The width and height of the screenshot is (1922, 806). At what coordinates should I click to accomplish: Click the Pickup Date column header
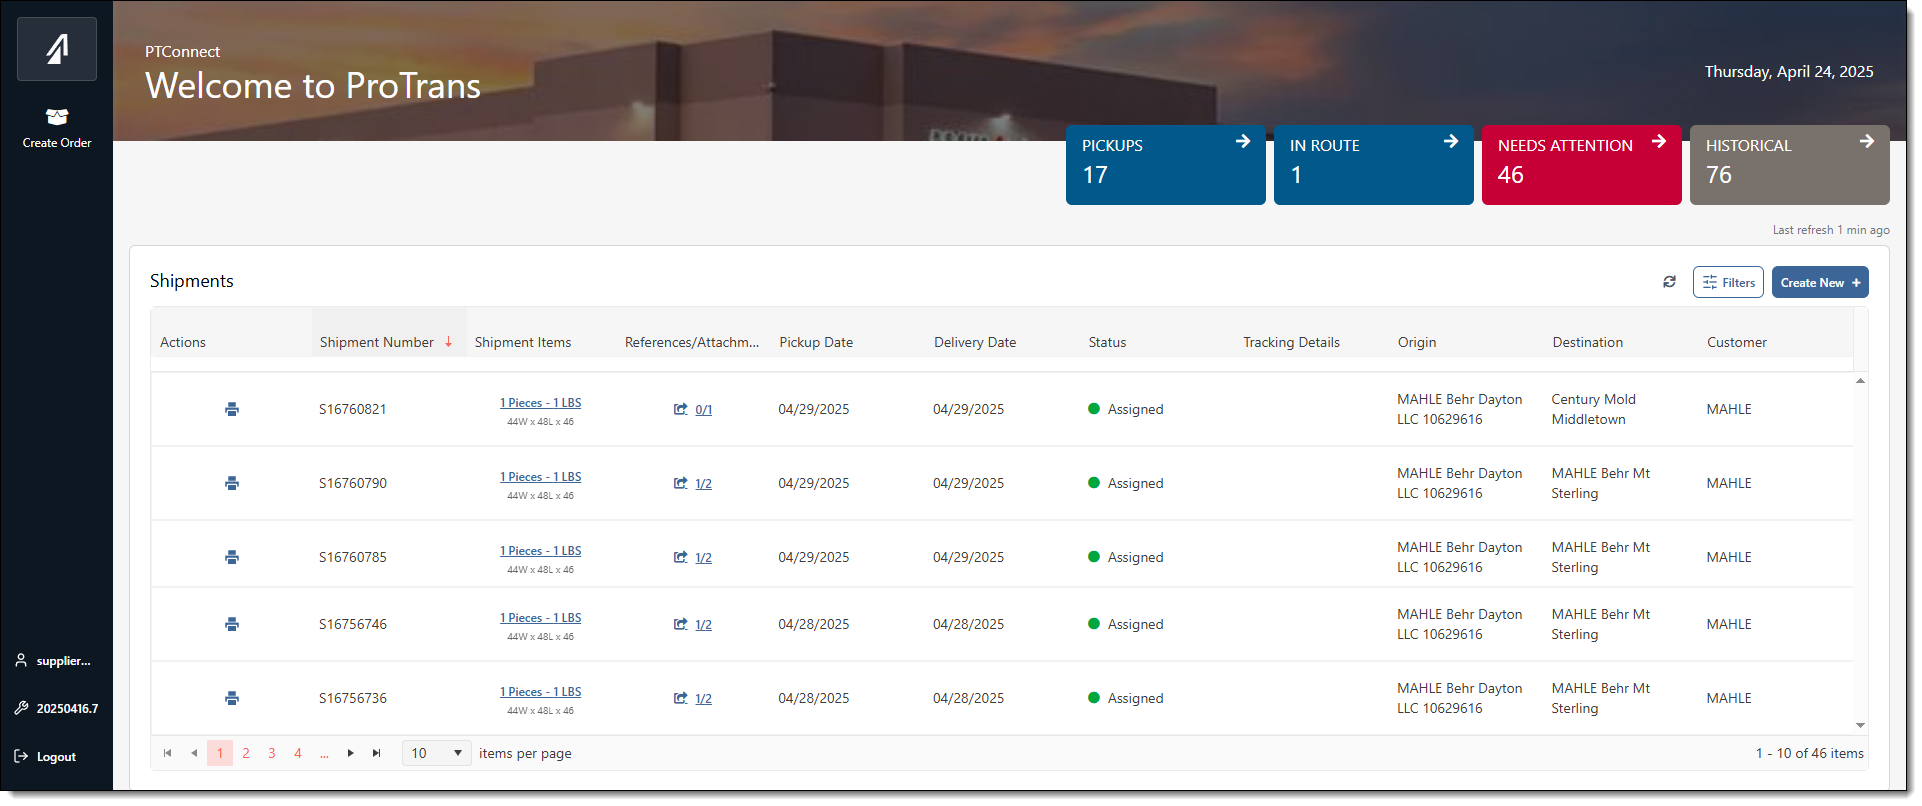[x=816, y=342]
